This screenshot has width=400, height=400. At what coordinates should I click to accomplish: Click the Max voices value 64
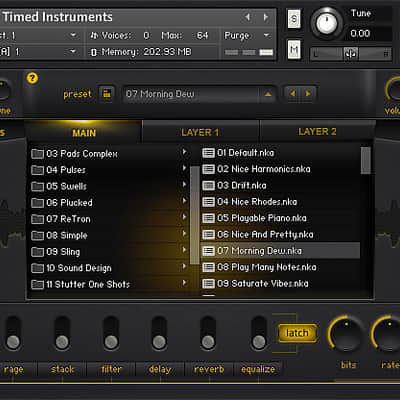[202, 35]
